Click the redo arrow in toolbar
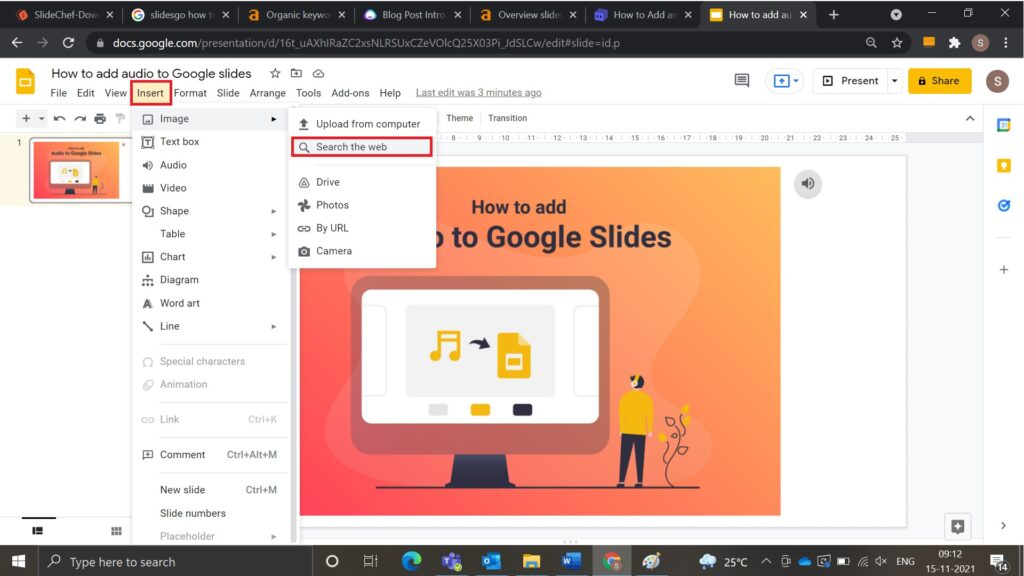Viewport: 1024px width, 576px height. tap(80, 118)
